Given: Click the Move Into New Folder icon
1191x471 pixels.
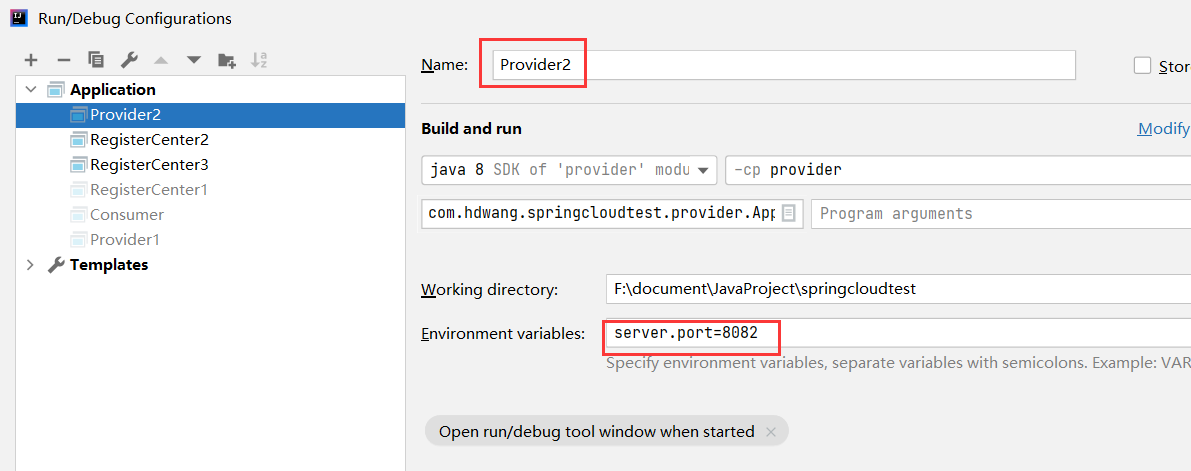Looking at the screenshot, I should (x=227, y=60).
